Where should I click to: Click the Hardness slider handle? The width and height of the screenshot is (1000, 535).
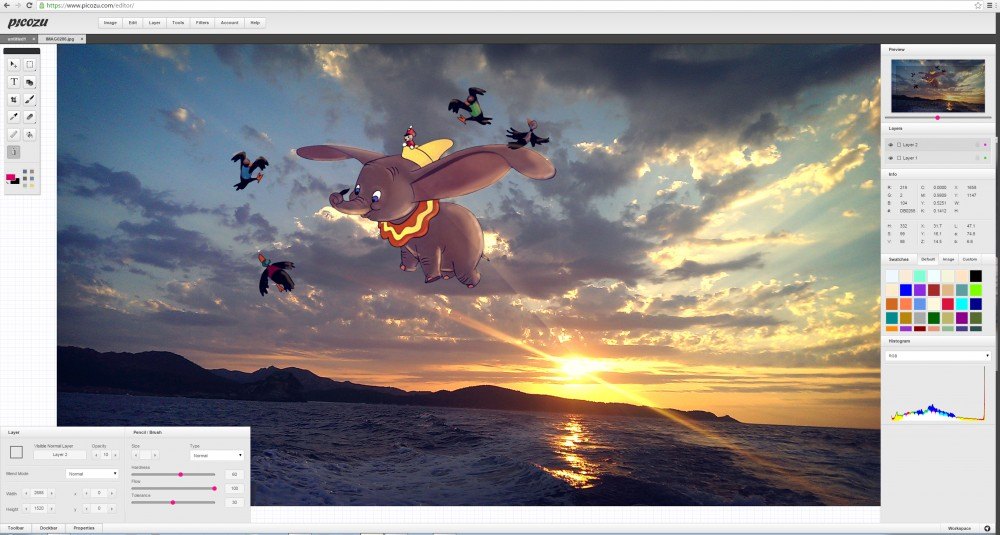point(180,474)
